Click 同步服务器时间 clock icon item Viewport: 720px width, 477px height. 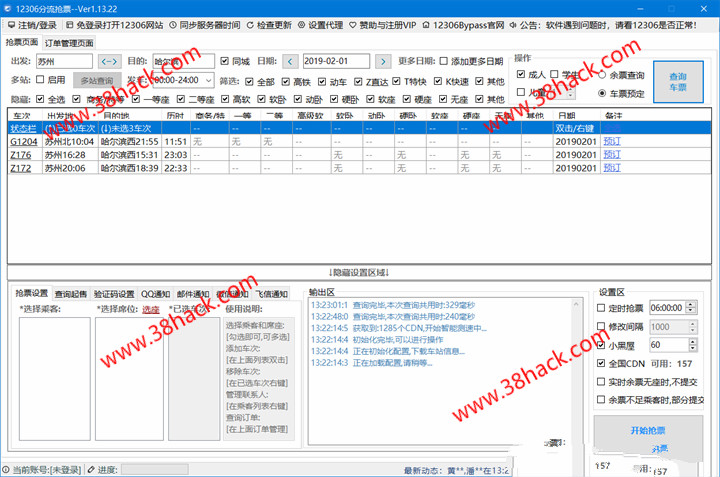[205, 25]
